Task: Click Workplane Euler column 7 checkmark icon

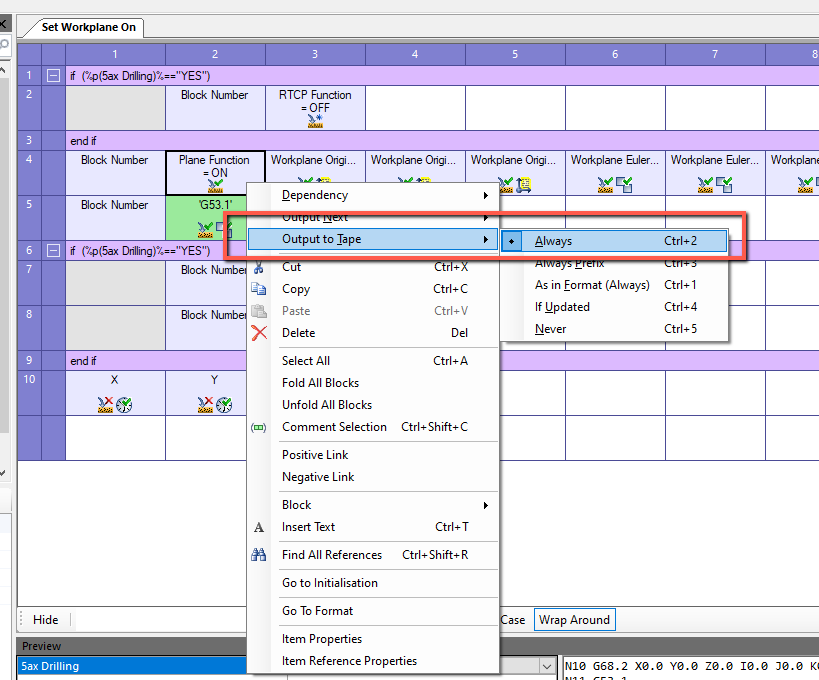Action: click(705, 184)
